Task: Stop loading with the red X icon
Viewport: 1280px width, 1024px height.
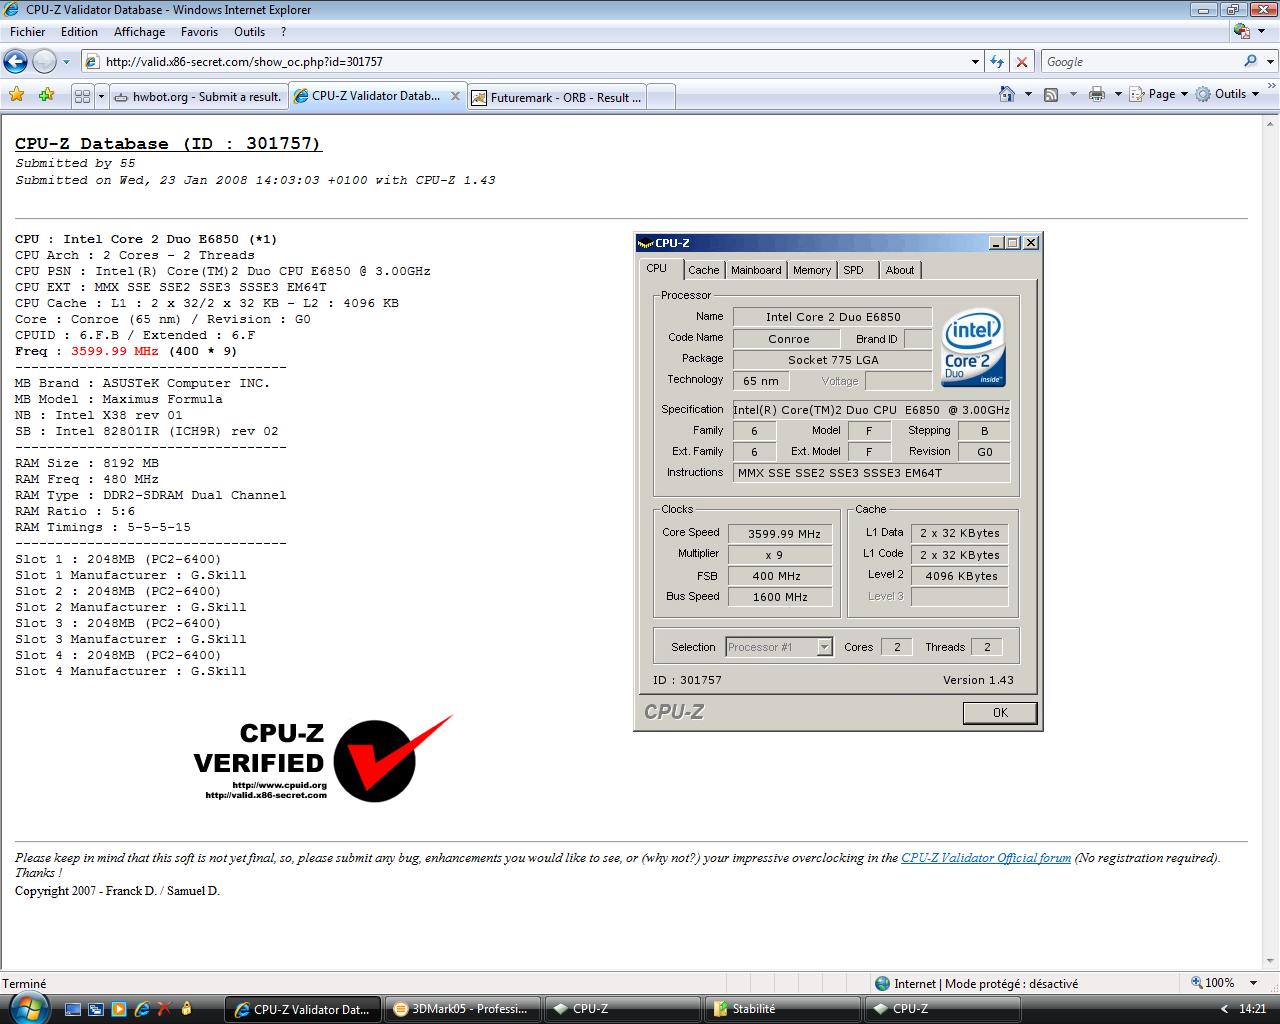Action: [1022, 62]
